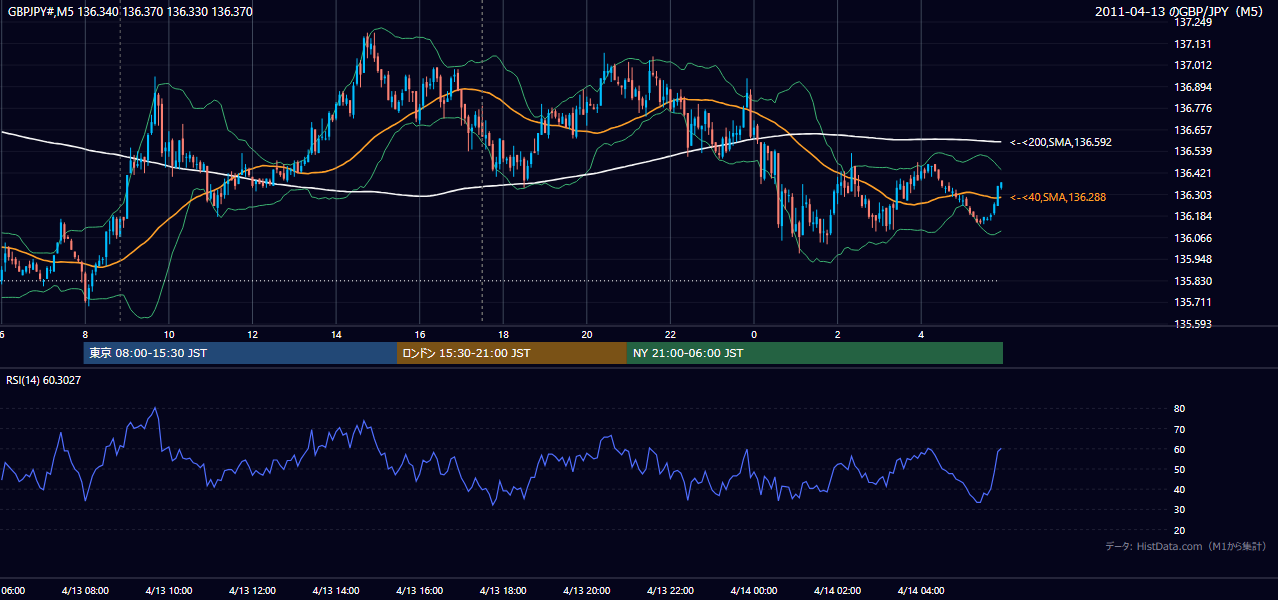The height and width of the screenshot is (600, 1278).
Task: Click the 136.894 price axis label
Action: tap(1193, 87)
